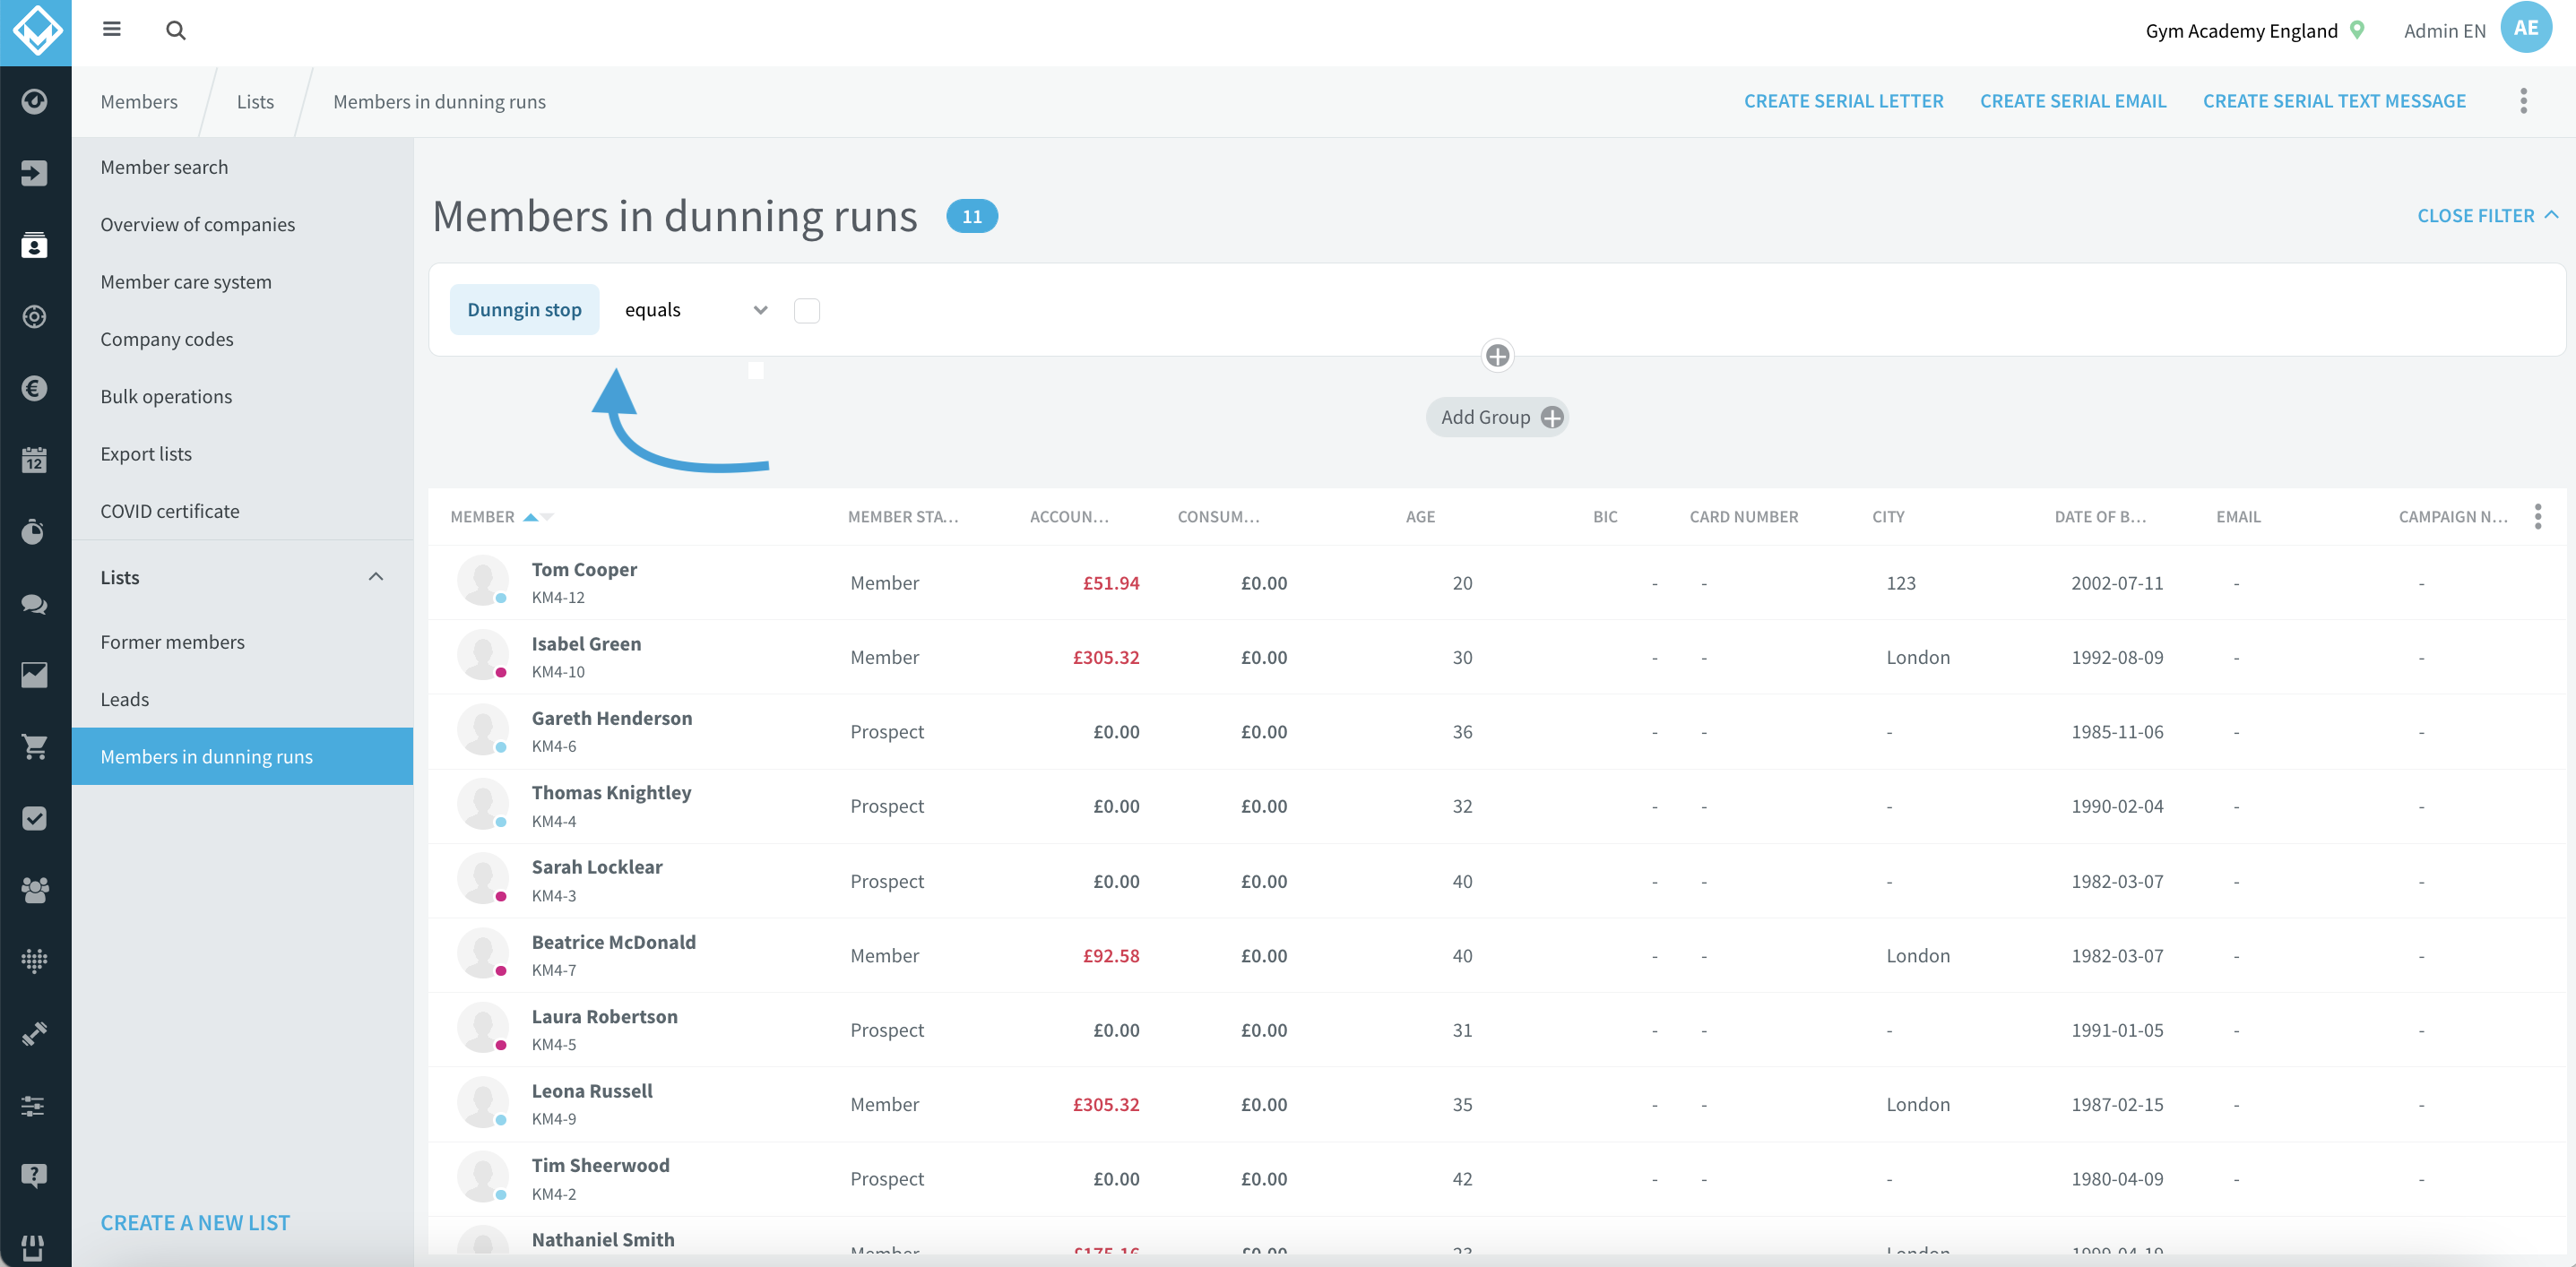The image size is (2576, 1267).
Task: Click Create Serial Text Message
Action: tap(2334, 101)
